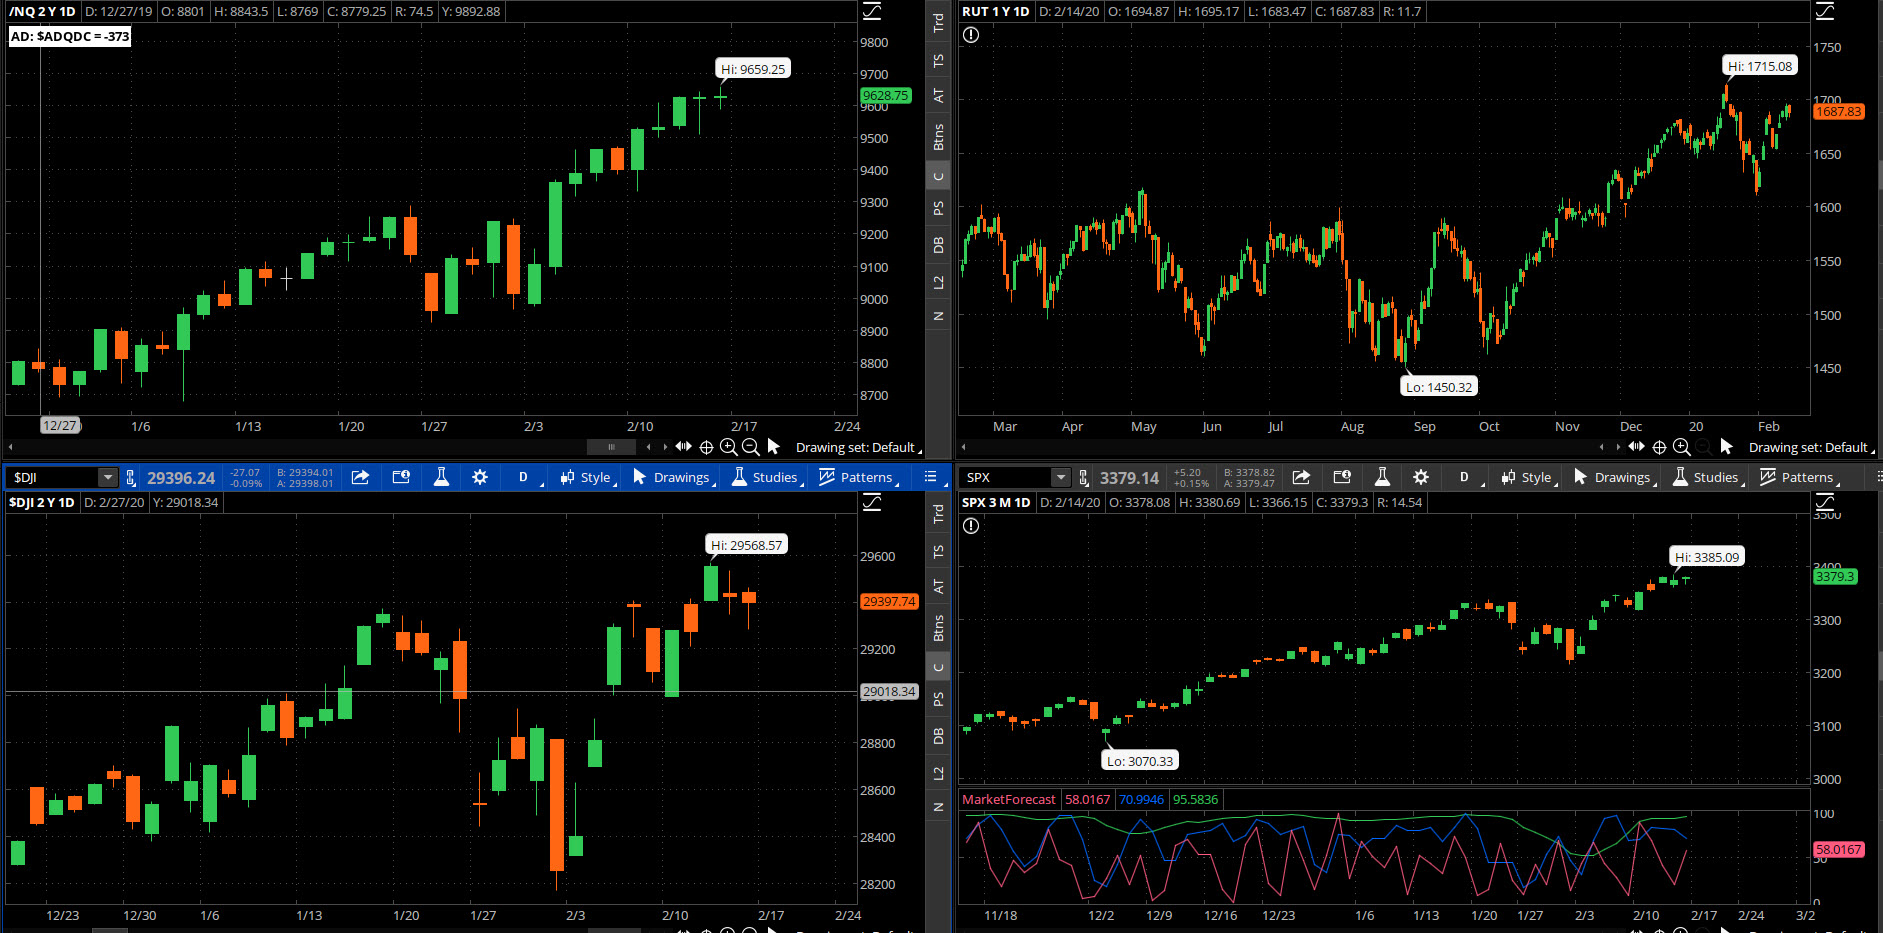Toggle Trd sidebar button beside /NQ chart
Viewport: 1883px width, 933px height.
(938, 22)
